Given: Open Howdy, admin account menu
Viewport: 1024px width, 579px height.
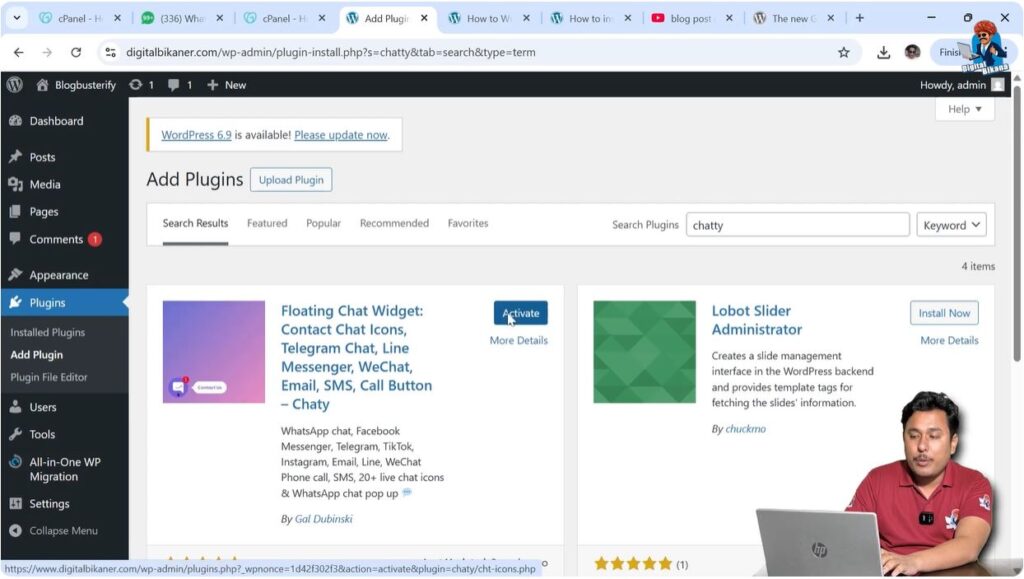Looking at the screenshot, I should [961, 85].
